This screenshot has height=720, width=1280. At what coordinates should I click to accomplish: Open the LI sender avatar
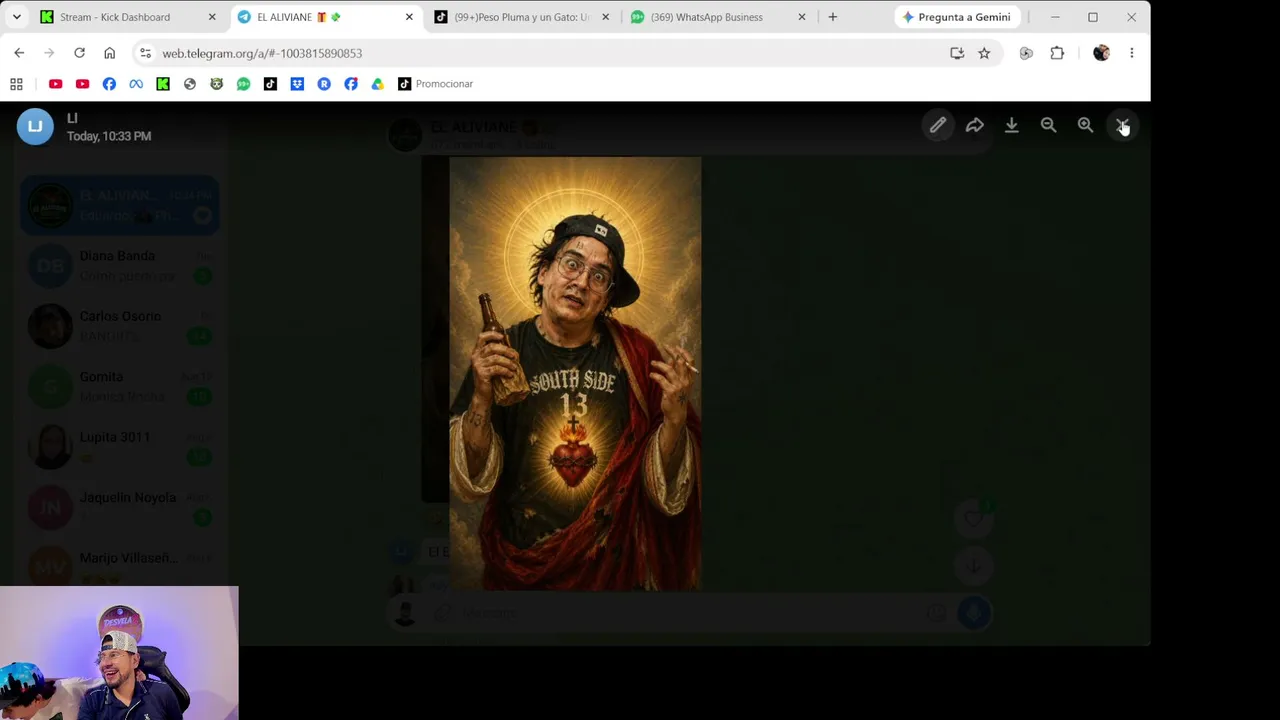click(35, 126)
